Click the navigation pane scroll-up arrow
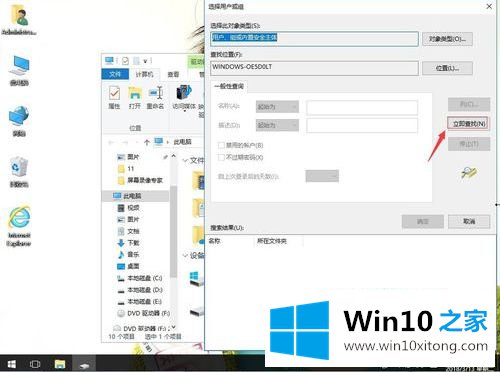This screenshot has width=500, height=372. point(173,156)
